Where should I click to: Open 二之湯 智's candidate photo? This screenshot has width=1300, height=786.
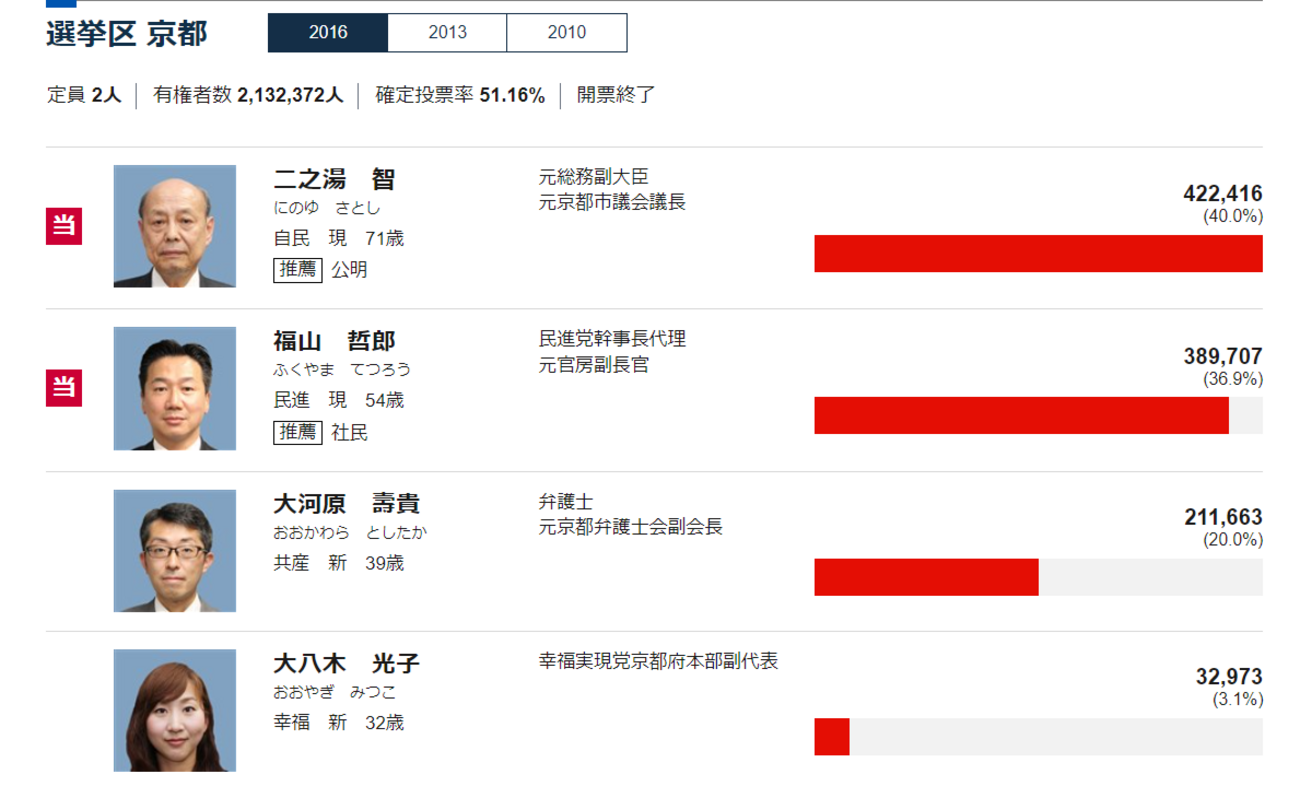(175, 226)
